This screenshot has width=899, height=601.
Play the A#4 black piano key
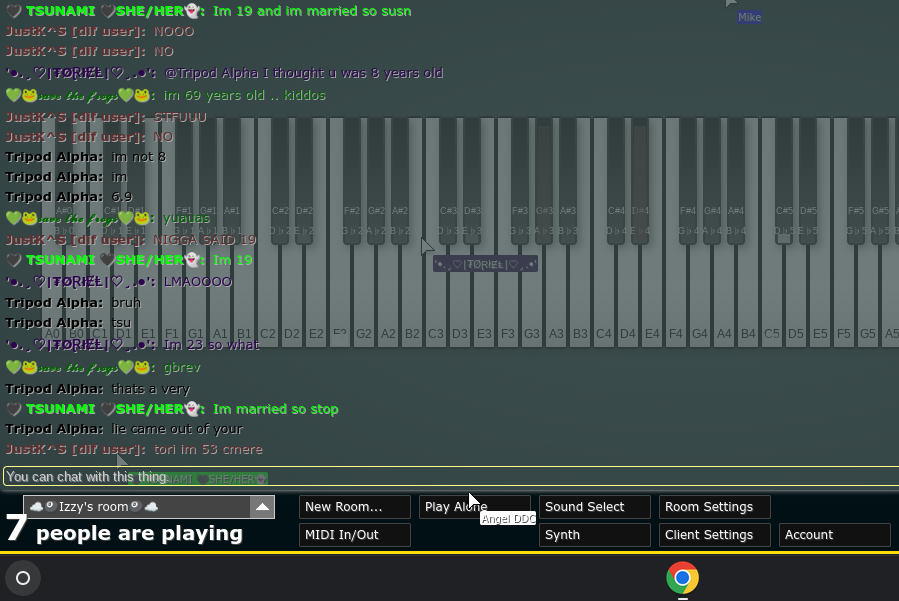(x=736, y=181)
